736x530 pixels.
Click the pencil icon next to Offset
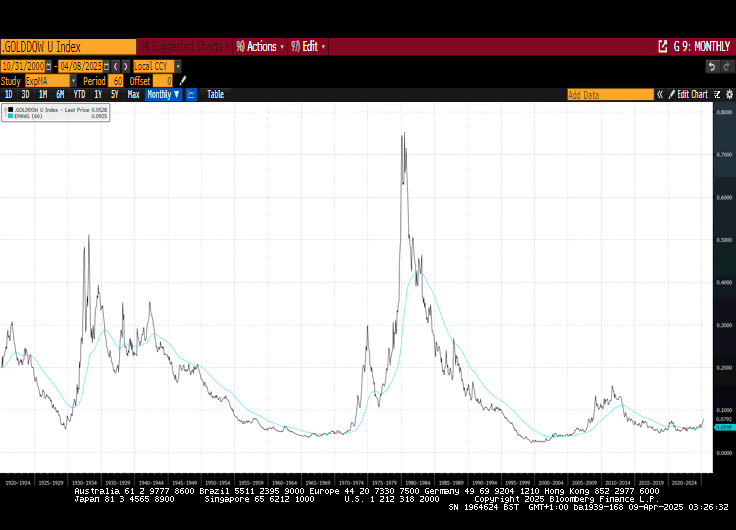183,81
